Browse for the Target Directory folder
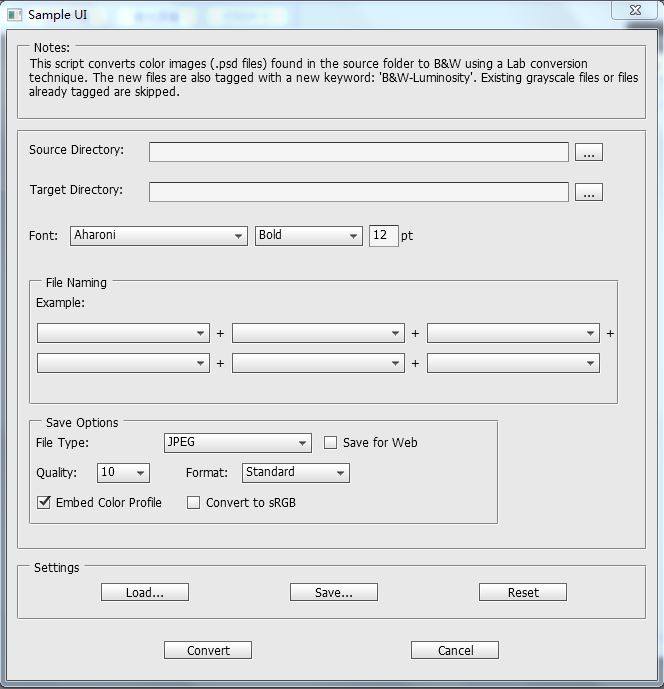Screen dimensions: 664x689 (590, 192)
